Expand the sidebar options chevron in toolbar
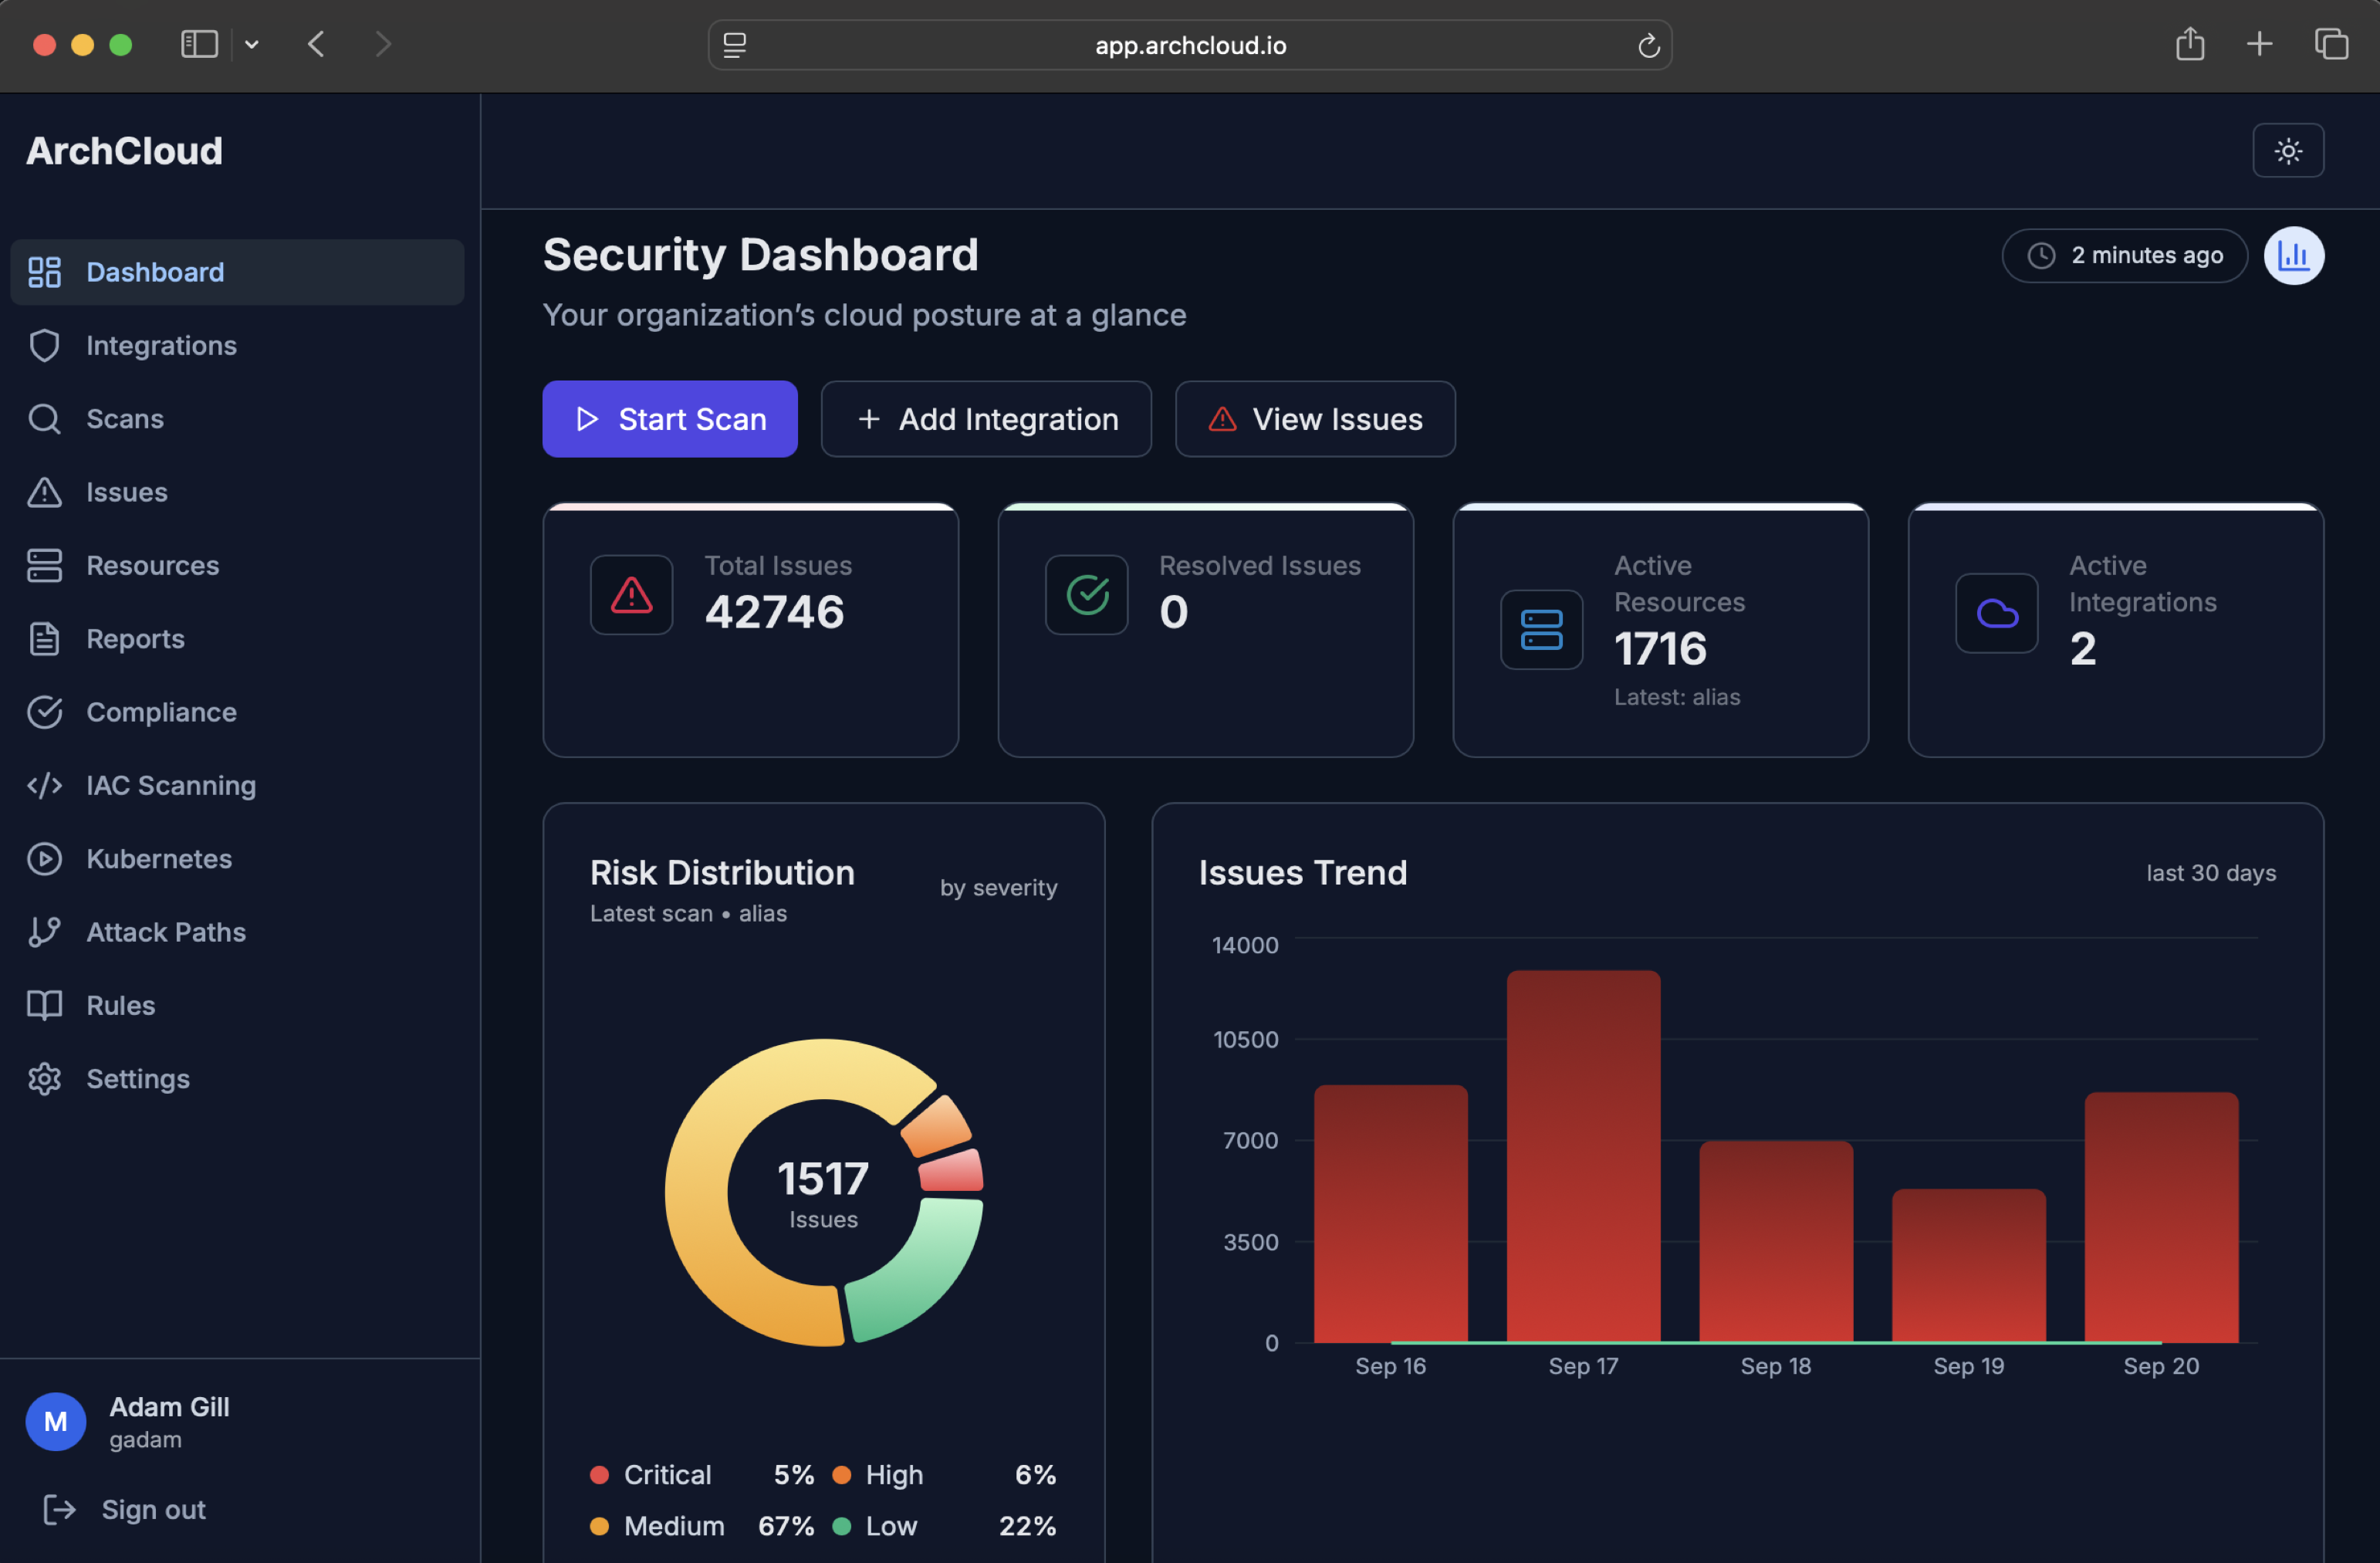The width and height of the screenshot is (2380, 1563). click(x=252, y=44)
